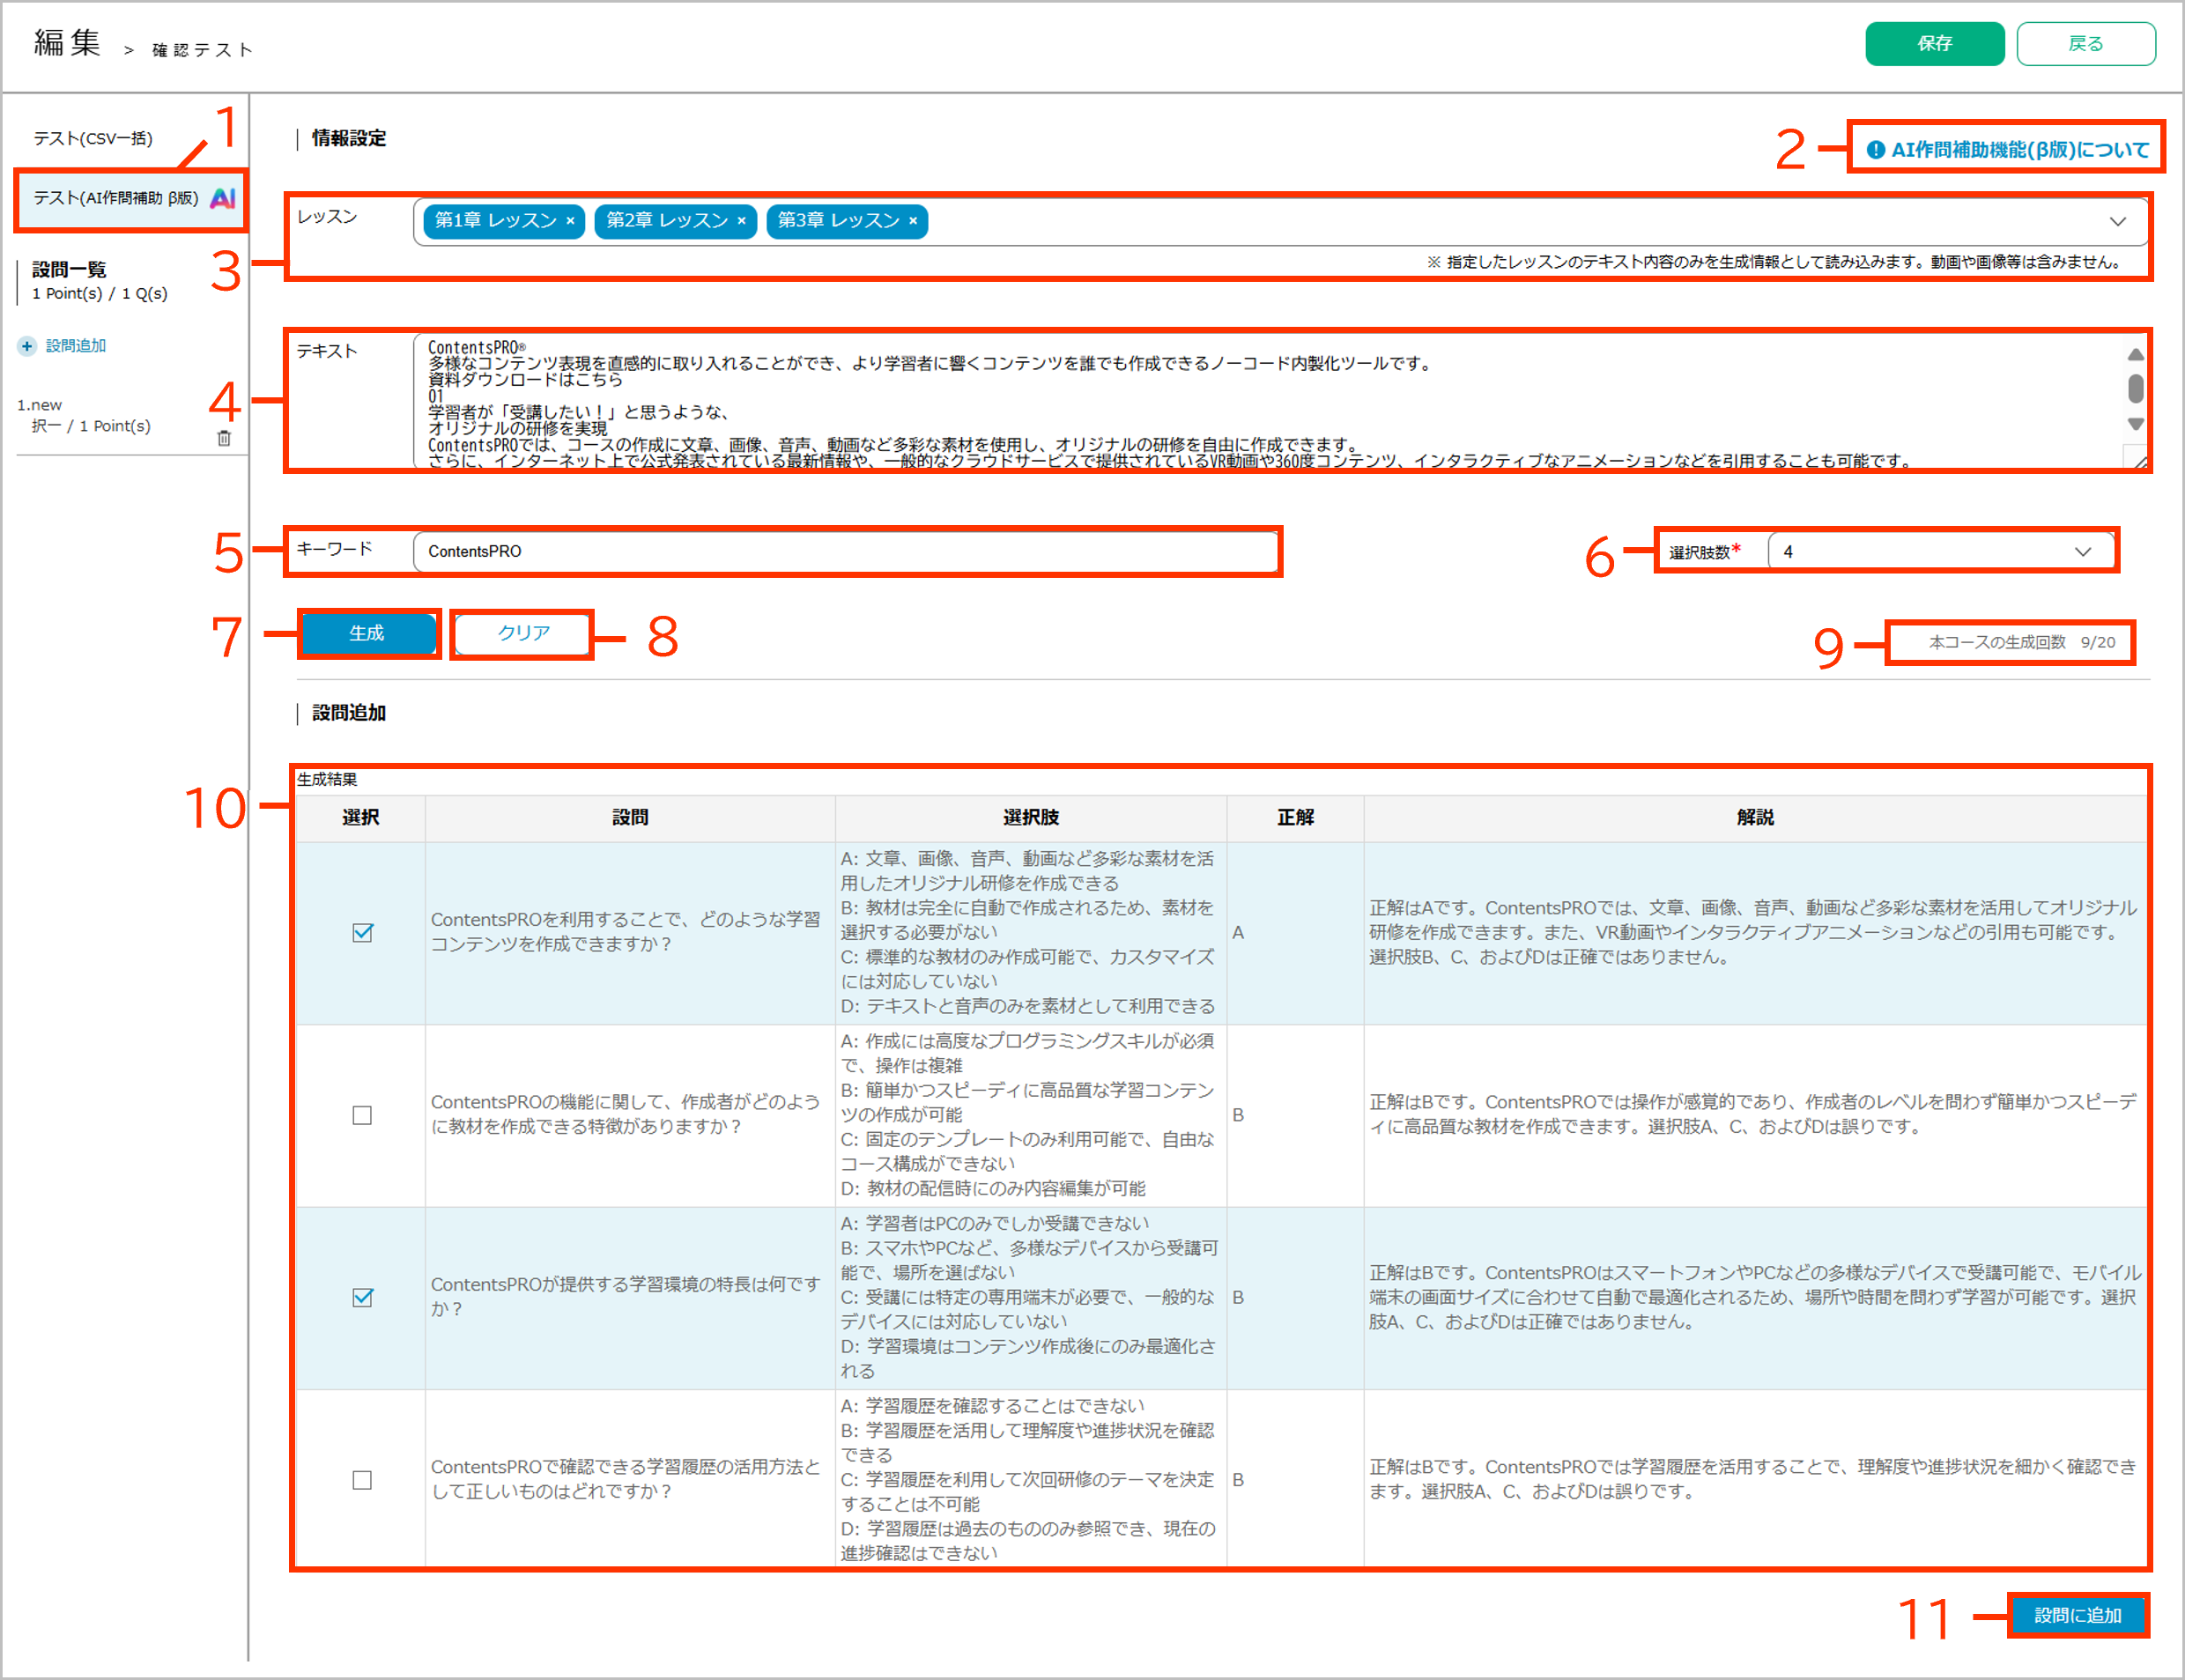The height and width of the screenshot is (1680, 2185).
Task: Check the 作成者がどのように教材を作成 question checkbox
Action: (x=362, y=1115)
